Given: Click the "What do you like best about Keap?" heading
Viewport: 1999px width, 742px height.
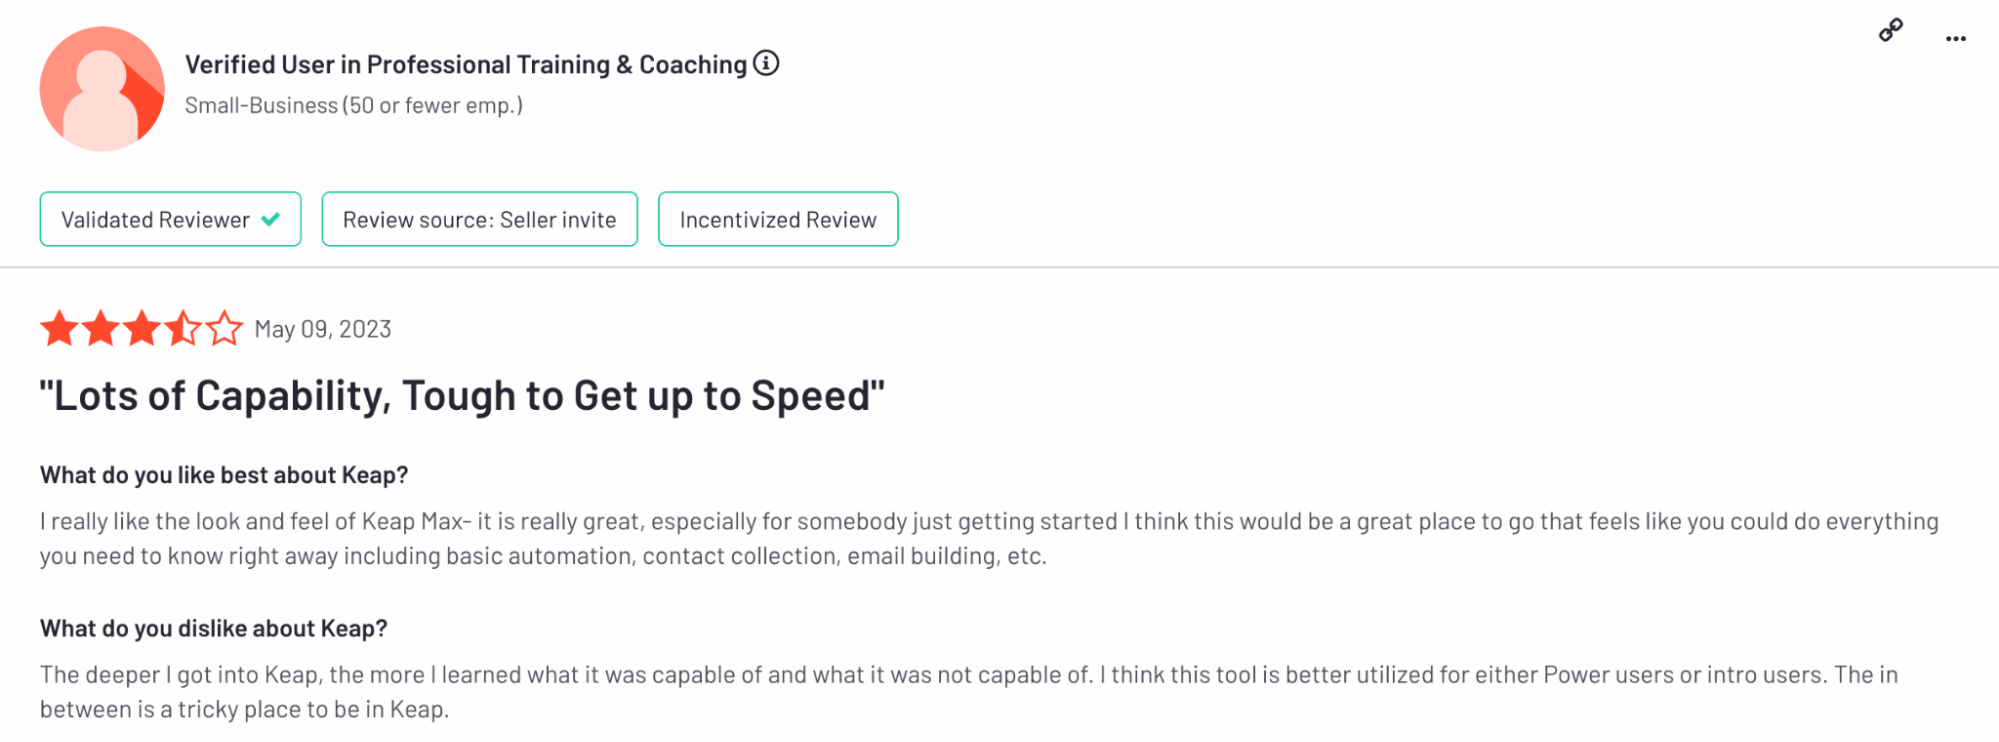Looking at the screenshot, I should tap(224, 475).
